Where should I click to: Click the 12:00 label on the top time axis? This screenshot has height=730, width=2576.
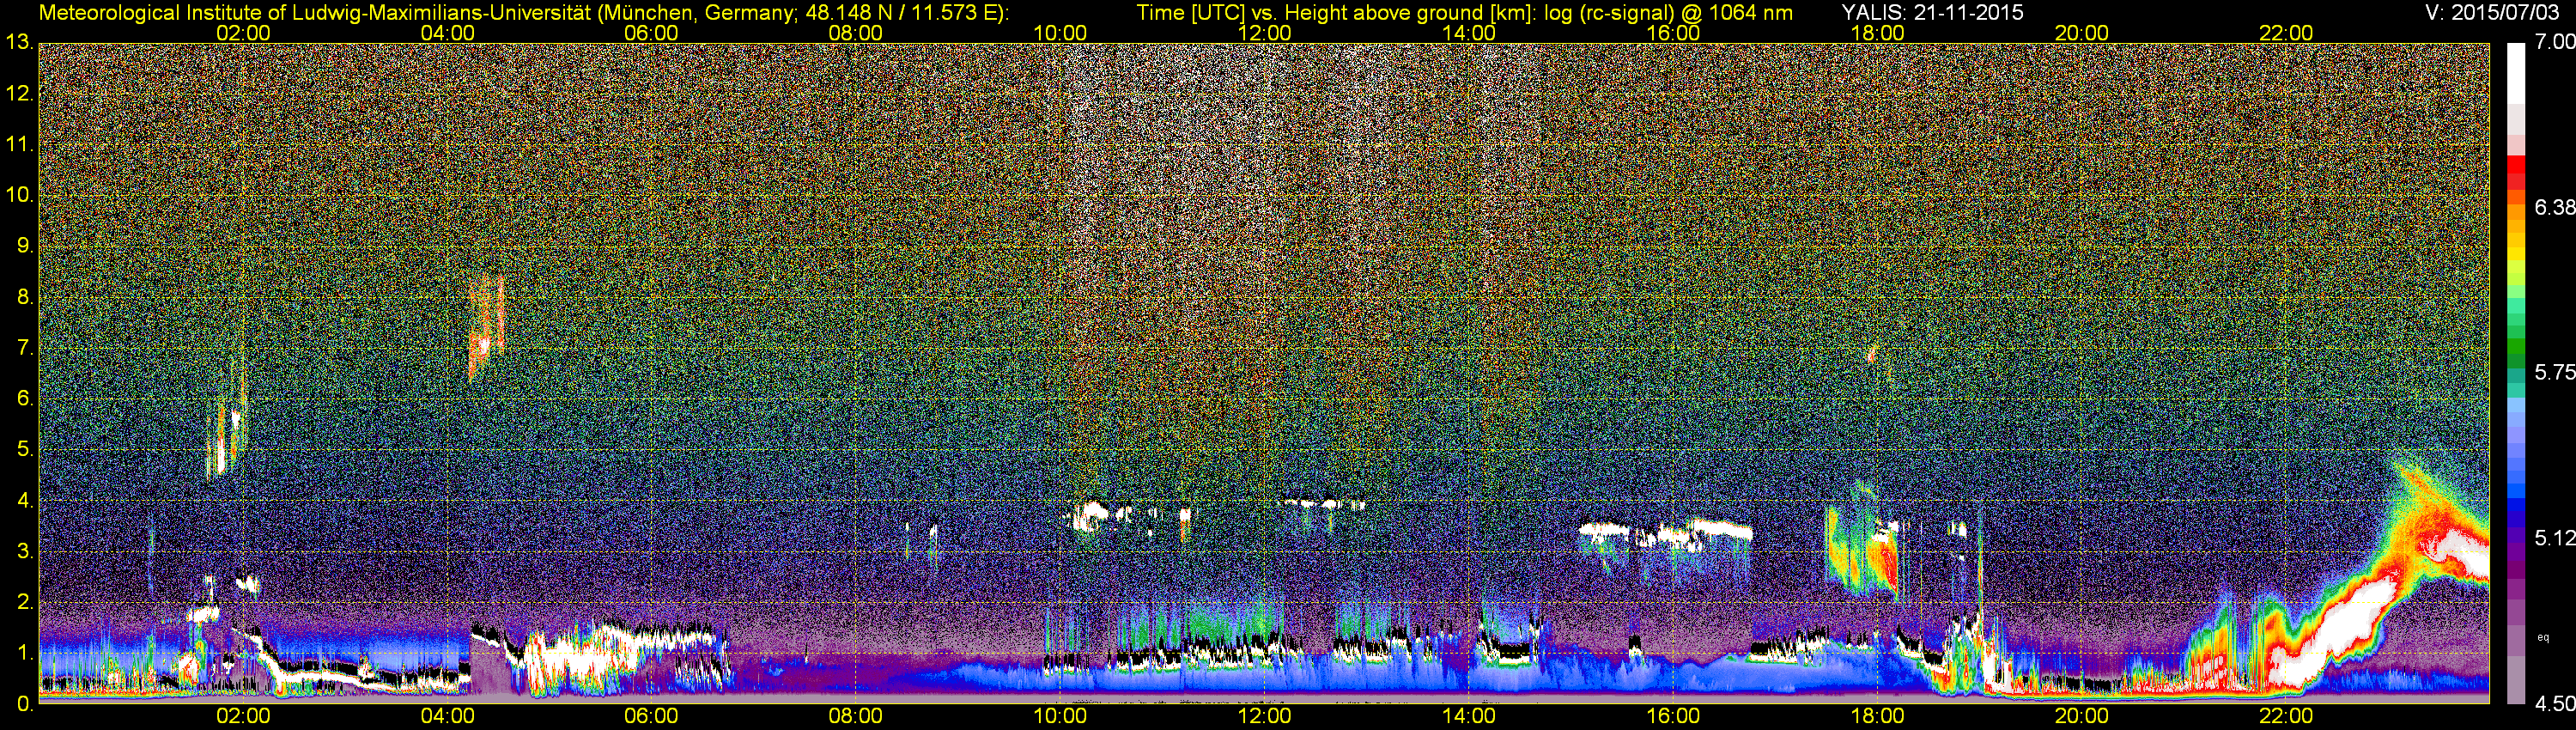coord(1264,33)
